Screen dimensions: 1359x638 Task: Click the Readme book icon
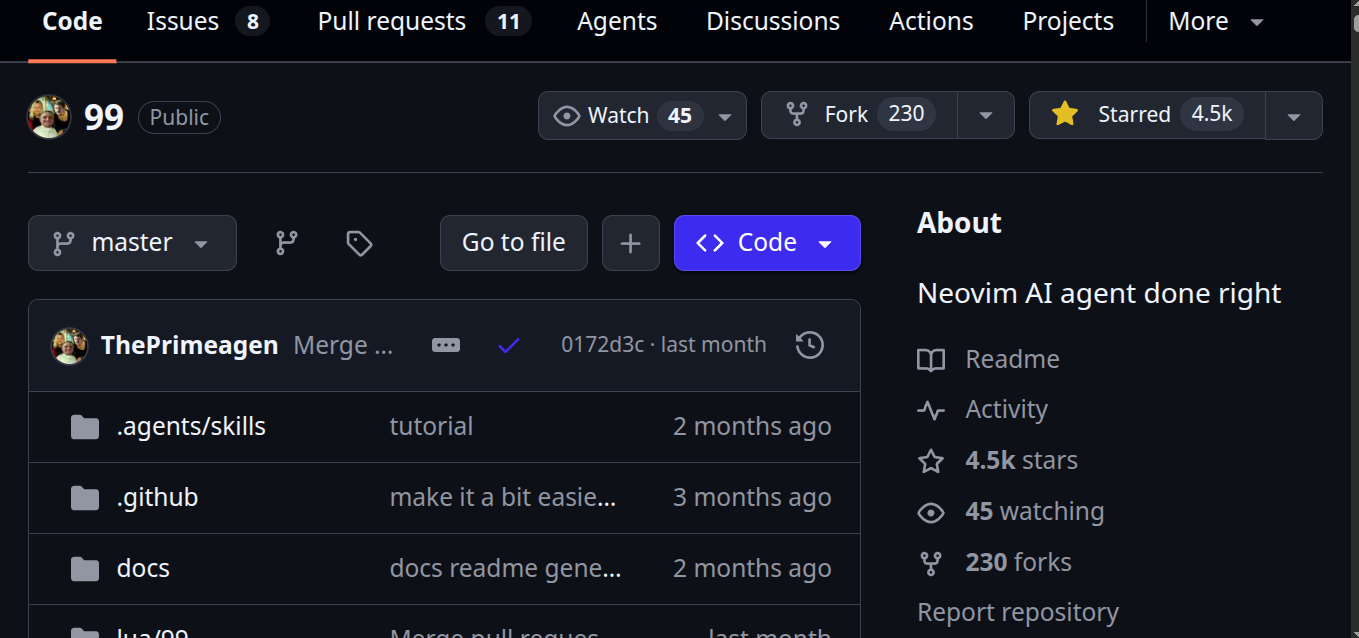(x=931, y=360)
